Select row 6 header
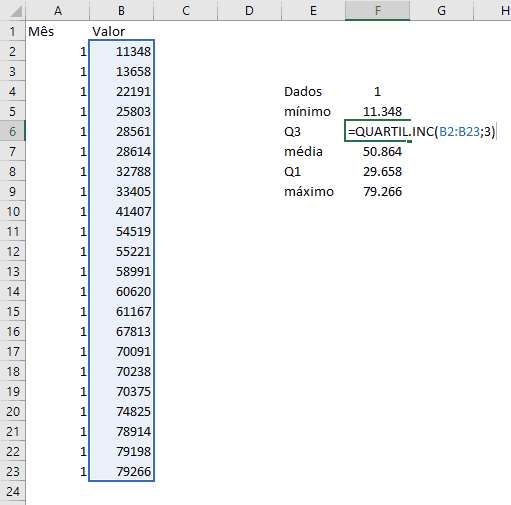This screenshot has height=505, width=511. (13, 131)
